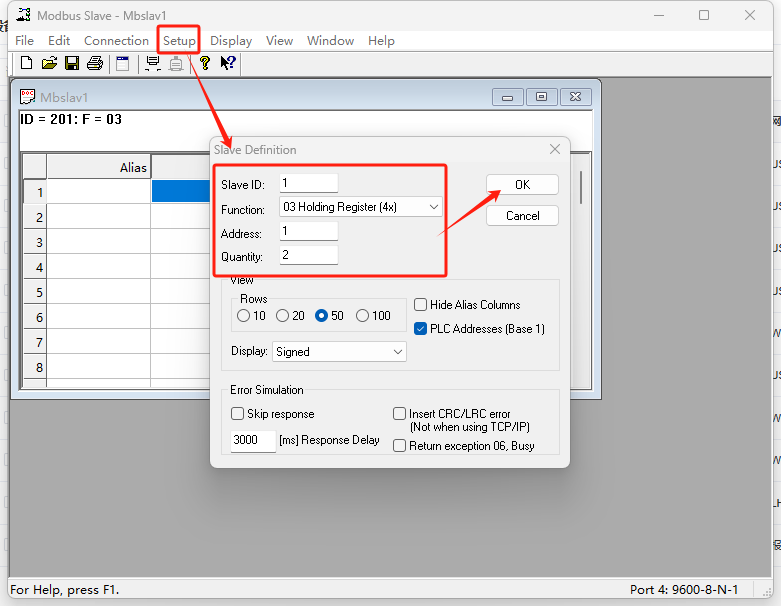Open the Setup menu
Viewport: 781px width, 606px height.
[x=180, y=41]
